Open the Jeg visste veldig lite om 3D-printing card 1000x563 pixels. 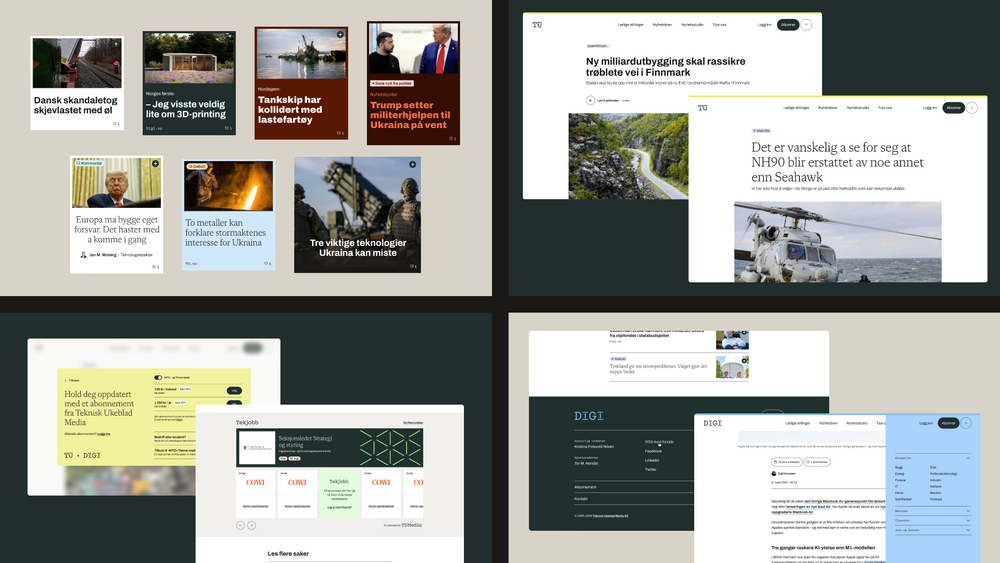[189, 83]
